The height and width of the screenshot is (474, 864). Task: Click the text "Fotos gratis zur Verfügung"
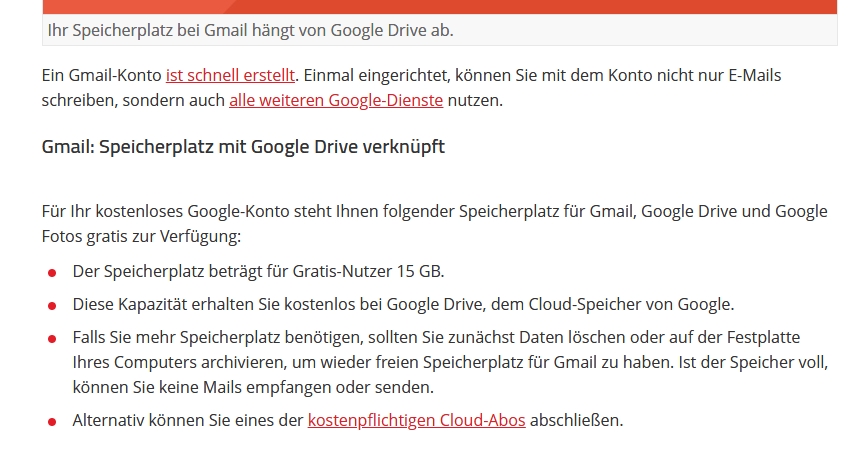(141, 237)
